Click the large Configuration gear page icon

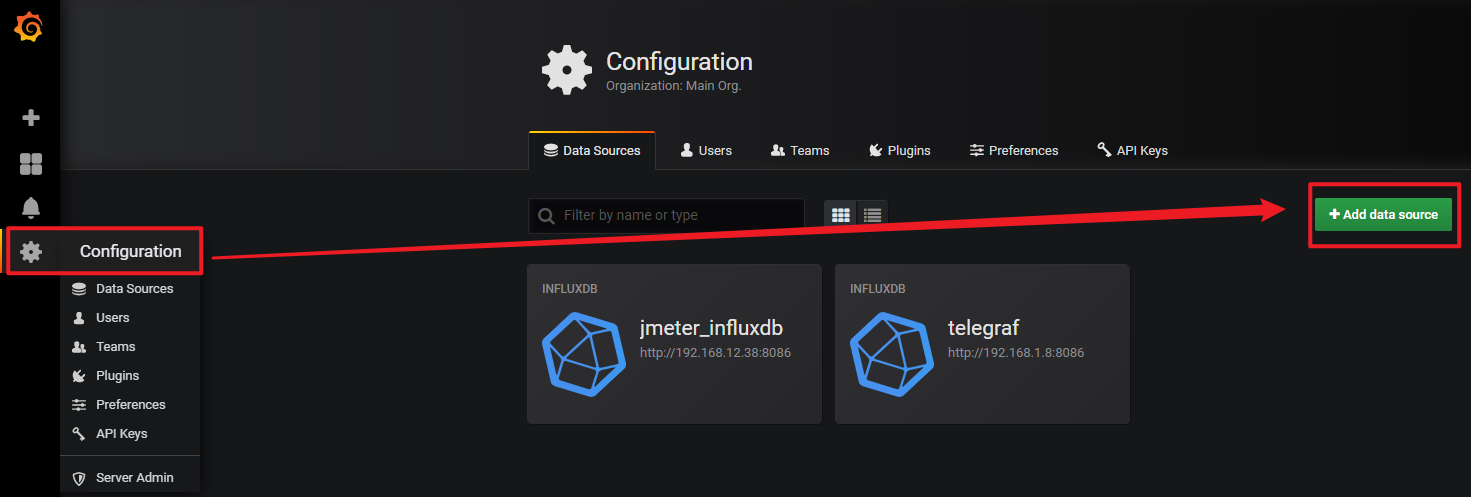tap(567, 70)
